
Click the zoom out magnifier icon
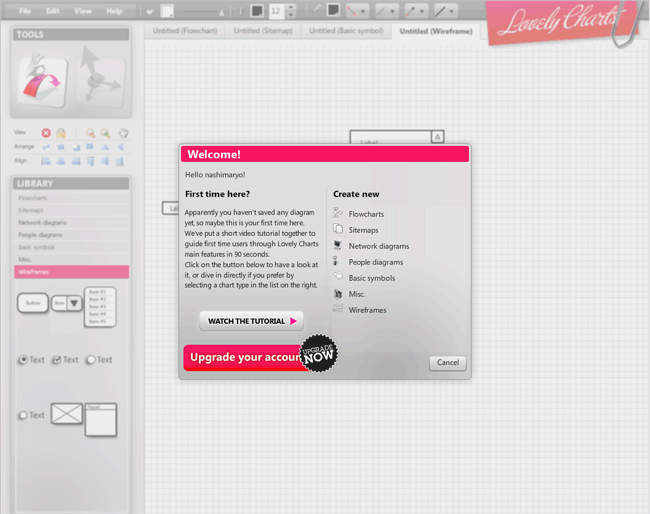click(90, 133)
